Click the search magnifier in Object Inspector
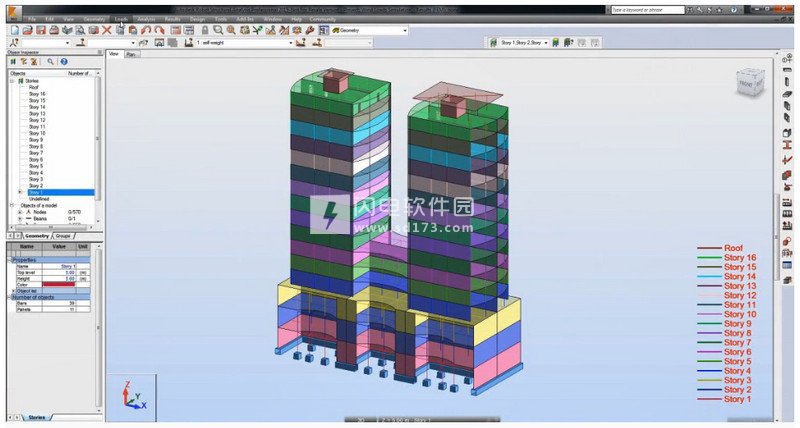This screenshot has width=800, height=428. [x=51, y=61]
